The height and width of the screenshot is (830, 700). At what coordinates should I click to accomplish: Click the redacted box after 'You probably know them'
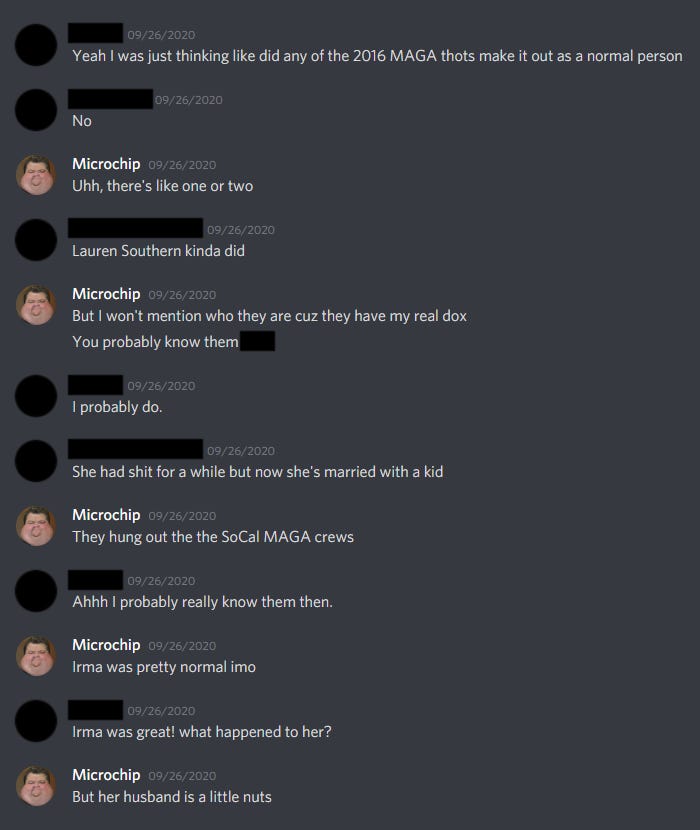tap(257, 341)
